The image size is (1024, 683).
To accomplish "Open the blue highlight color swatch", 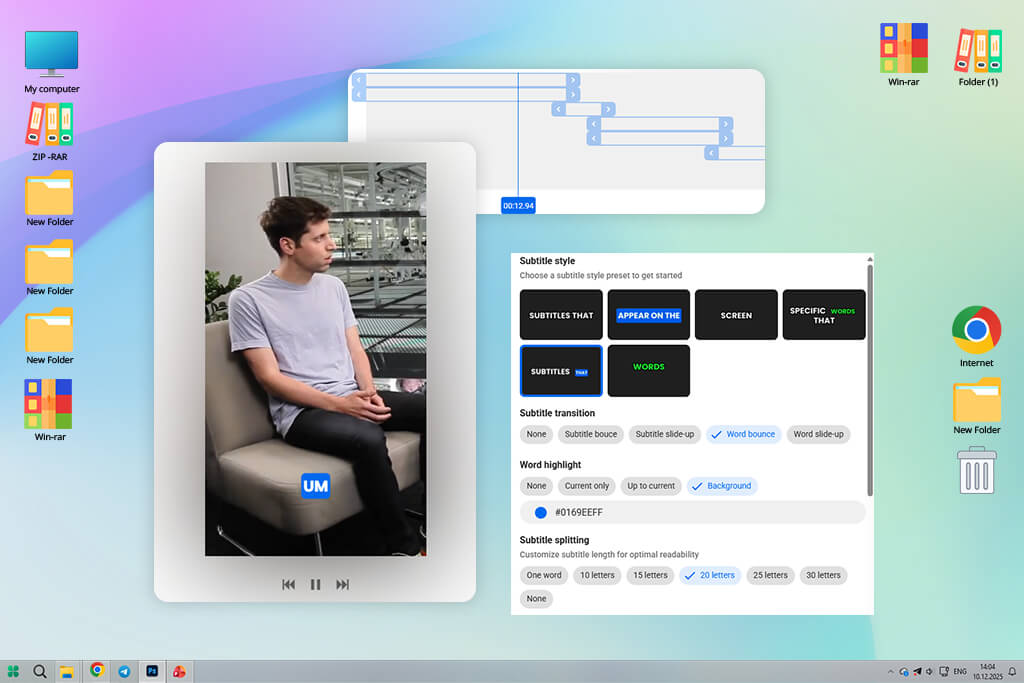I will coord(541,513).
